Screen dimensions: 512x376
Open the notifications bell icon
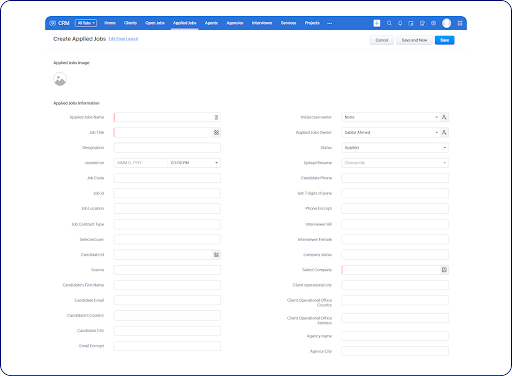(400, 23)
